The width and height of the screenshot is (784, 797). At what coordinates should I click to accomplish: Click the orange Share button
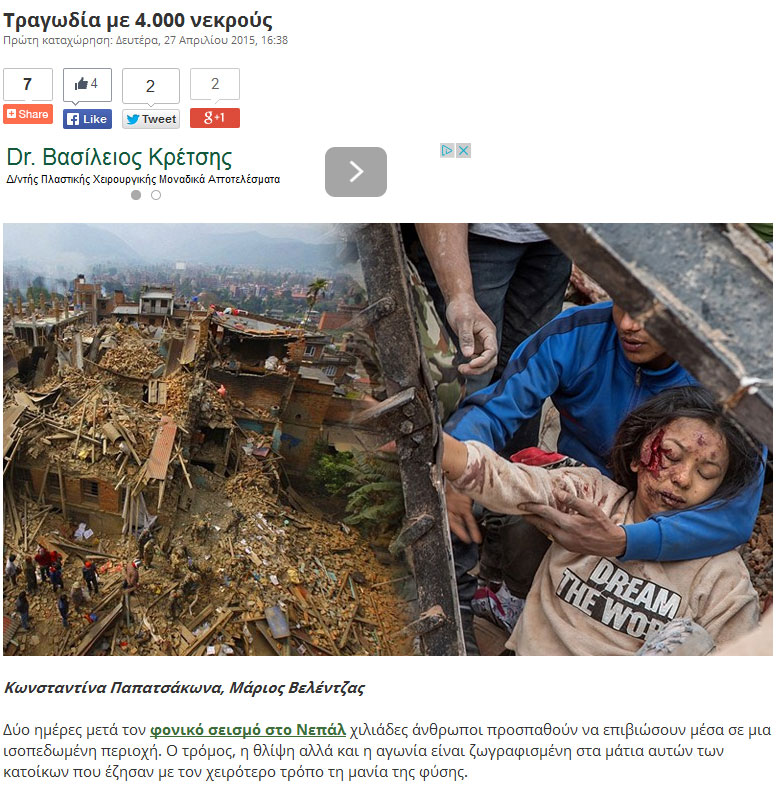pyautogui.click(x=28, y=114)
